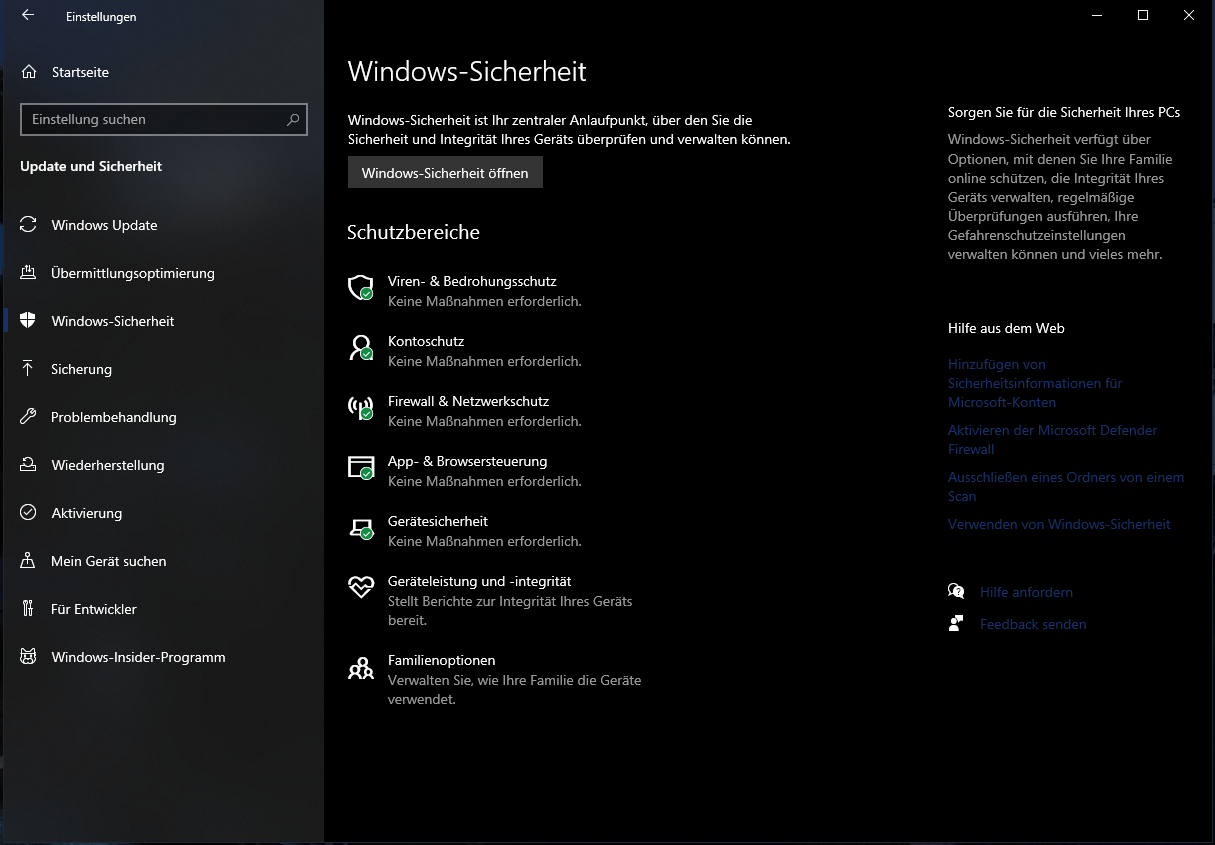Click the Windows-Insider-Programm cat icon
Image resolution: width=1215 pixels, height=845 pixels.
[x=28, y=657]
